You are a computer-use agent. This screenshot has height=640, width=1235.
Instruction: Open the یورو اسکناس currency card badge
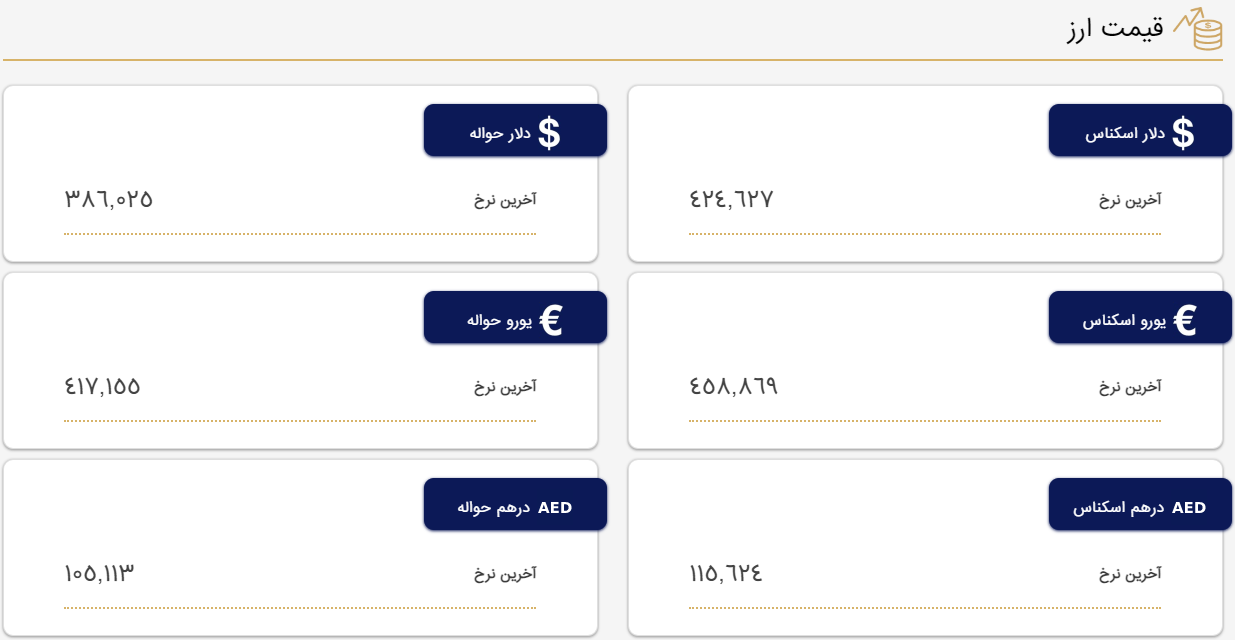pyautogui.click(x=1140, y=317)
